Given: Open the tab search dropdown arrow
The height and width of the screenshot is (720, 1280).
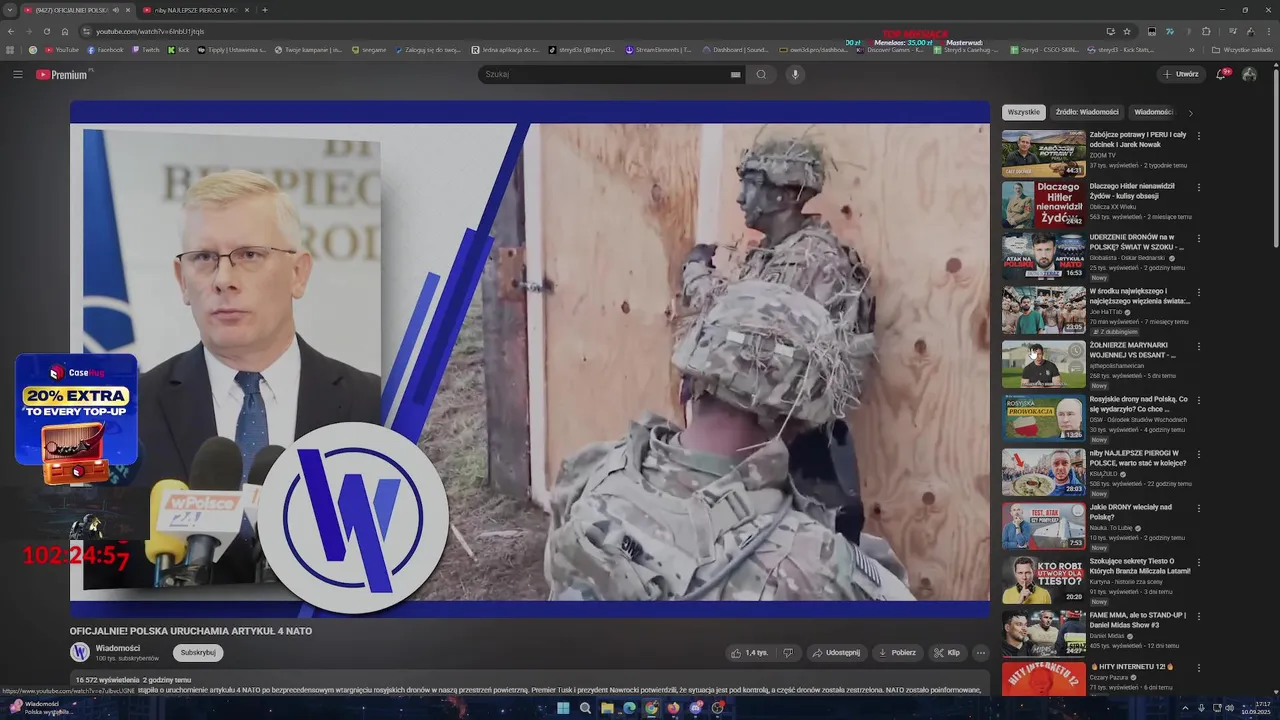Looking at the screenshot, I should click(x=12, y=10).
